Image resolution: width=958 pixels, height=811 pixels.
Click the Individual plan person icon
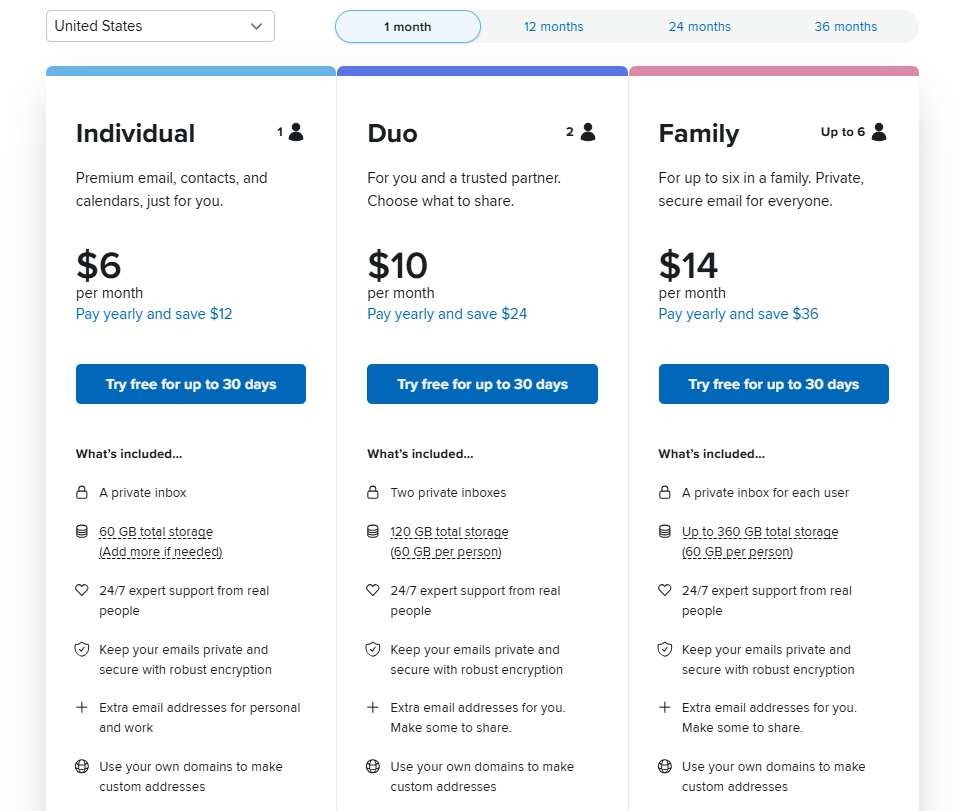tap(296, 132)
